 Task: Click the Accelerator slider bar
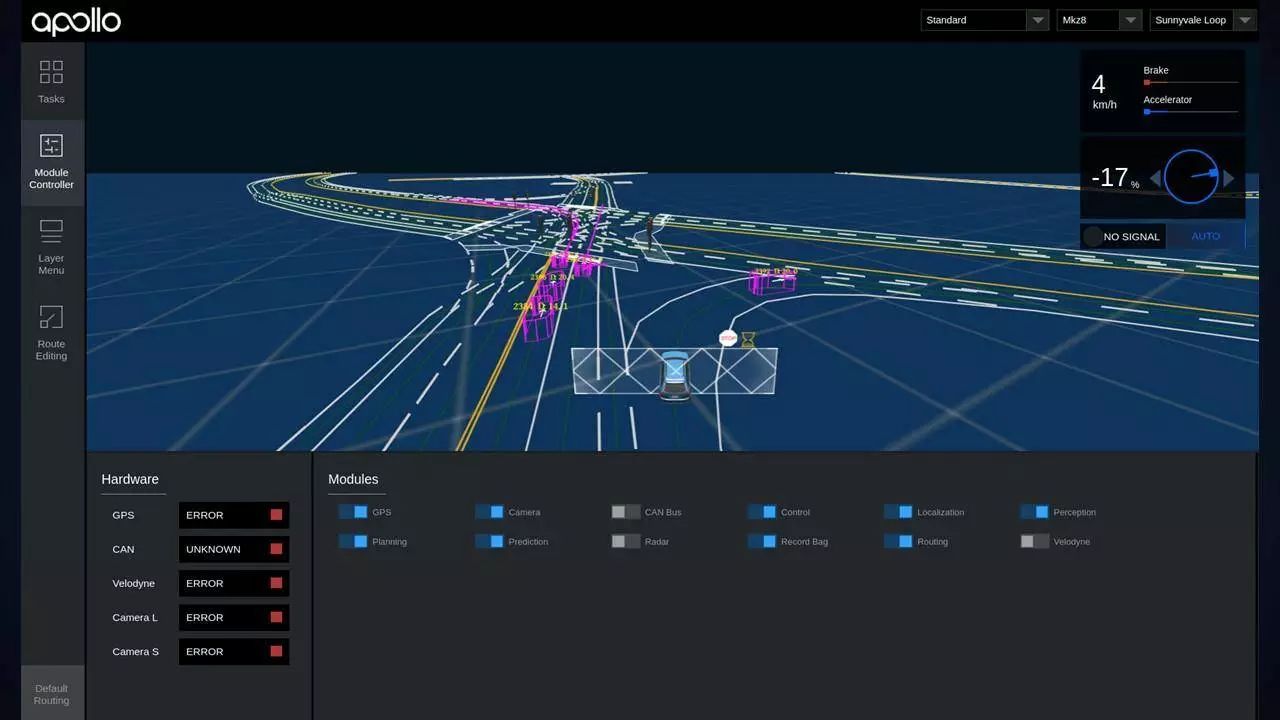(1190, 112)
